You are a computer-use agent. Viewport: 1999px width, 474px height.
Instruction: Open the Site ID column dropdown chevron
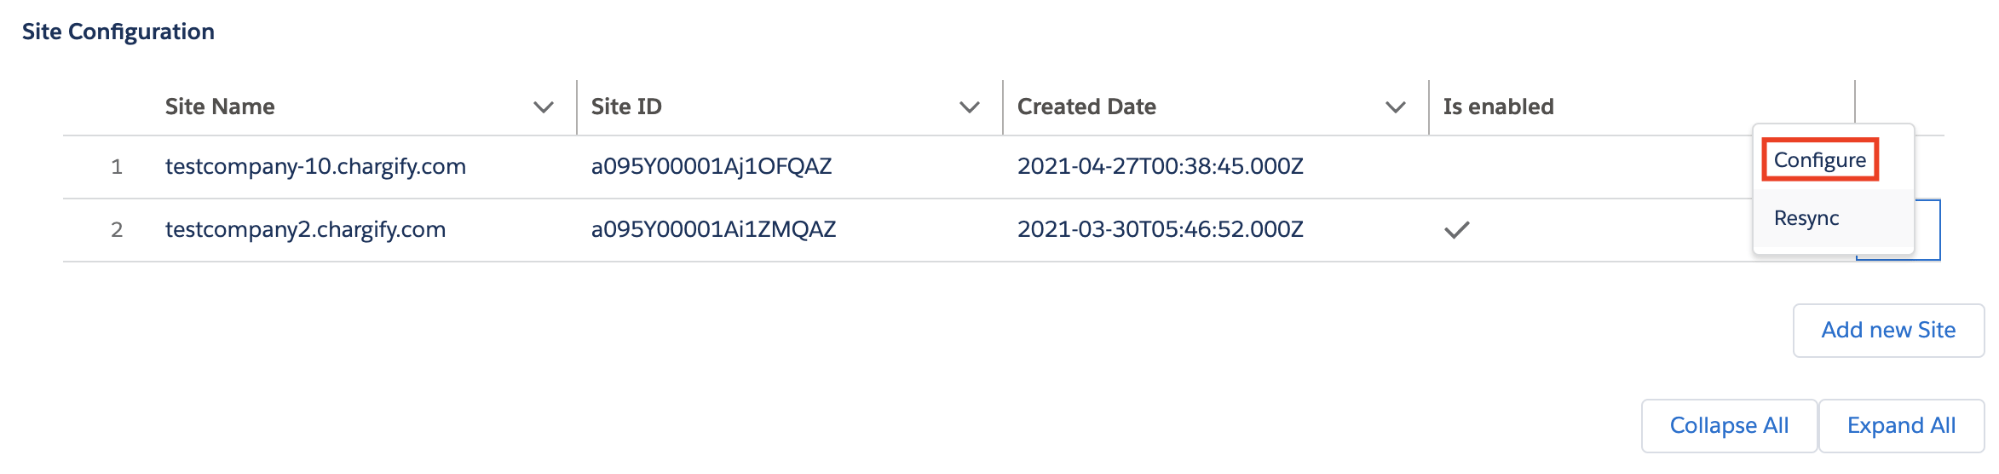[x=969, y=107]
